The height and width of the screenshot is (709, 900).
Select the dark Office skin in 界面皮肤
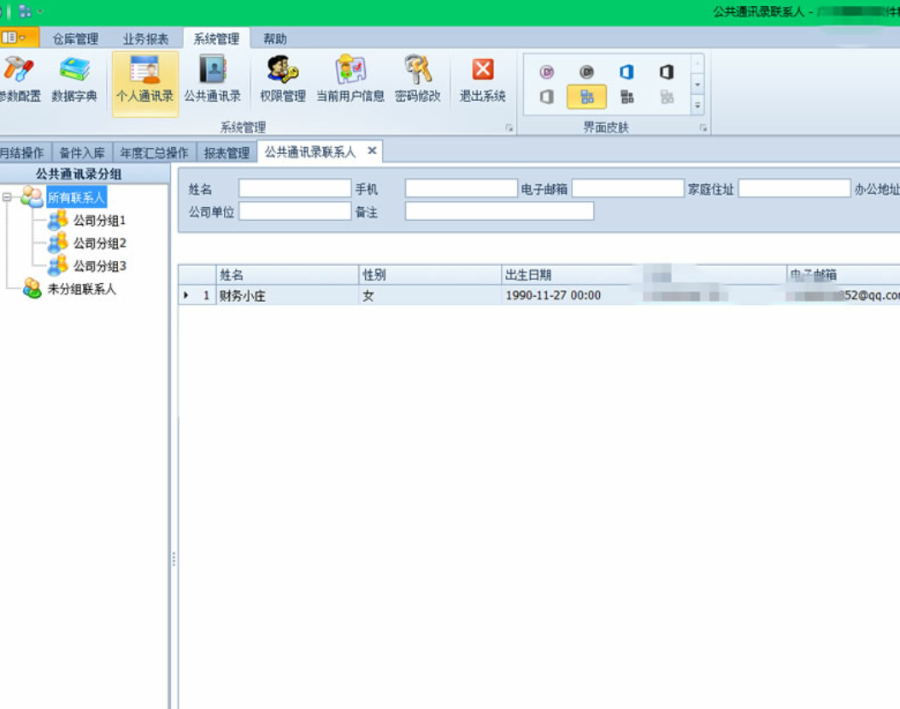coord(667,72)
